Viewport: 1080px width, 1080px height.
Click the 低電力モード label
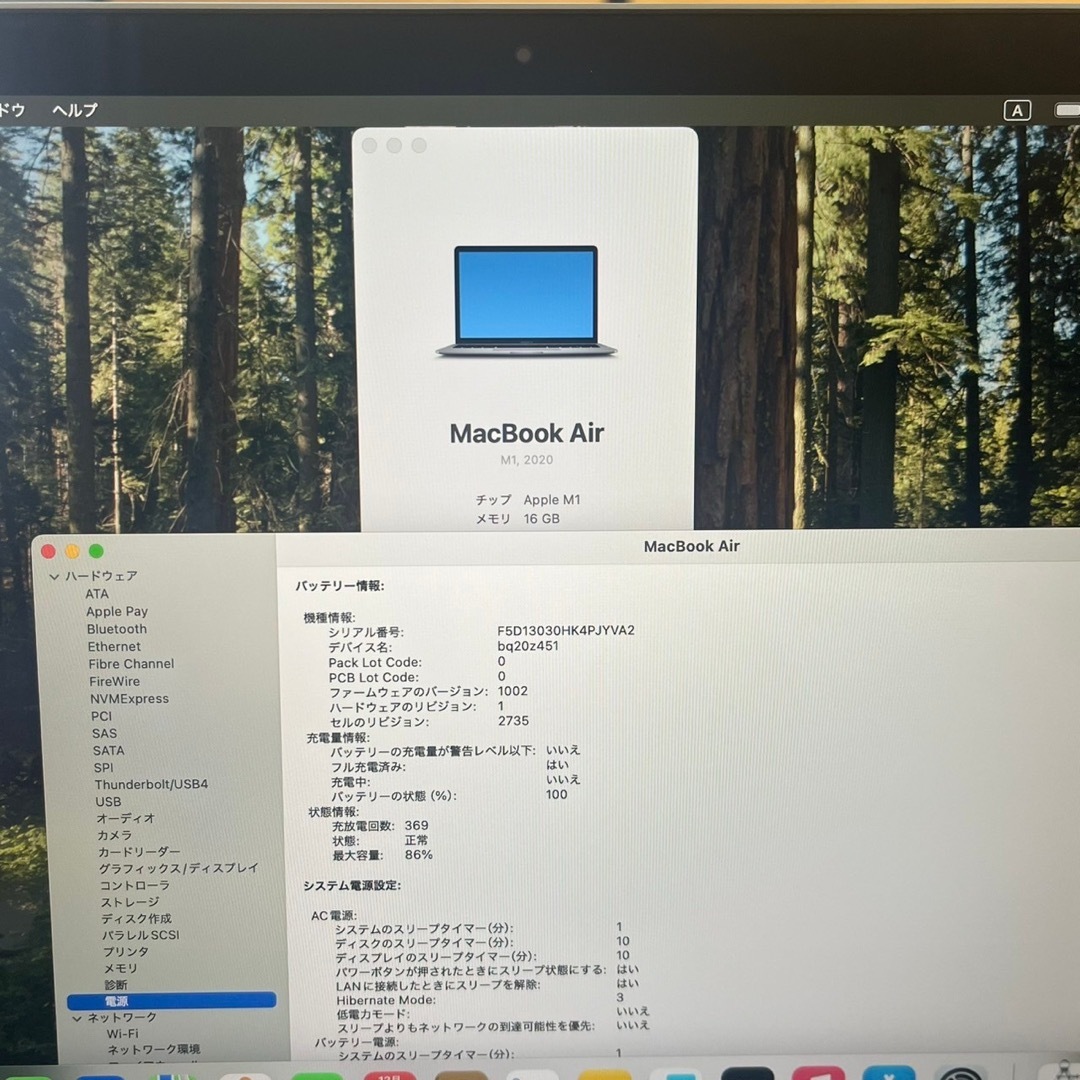click(x=373, y=1014)
